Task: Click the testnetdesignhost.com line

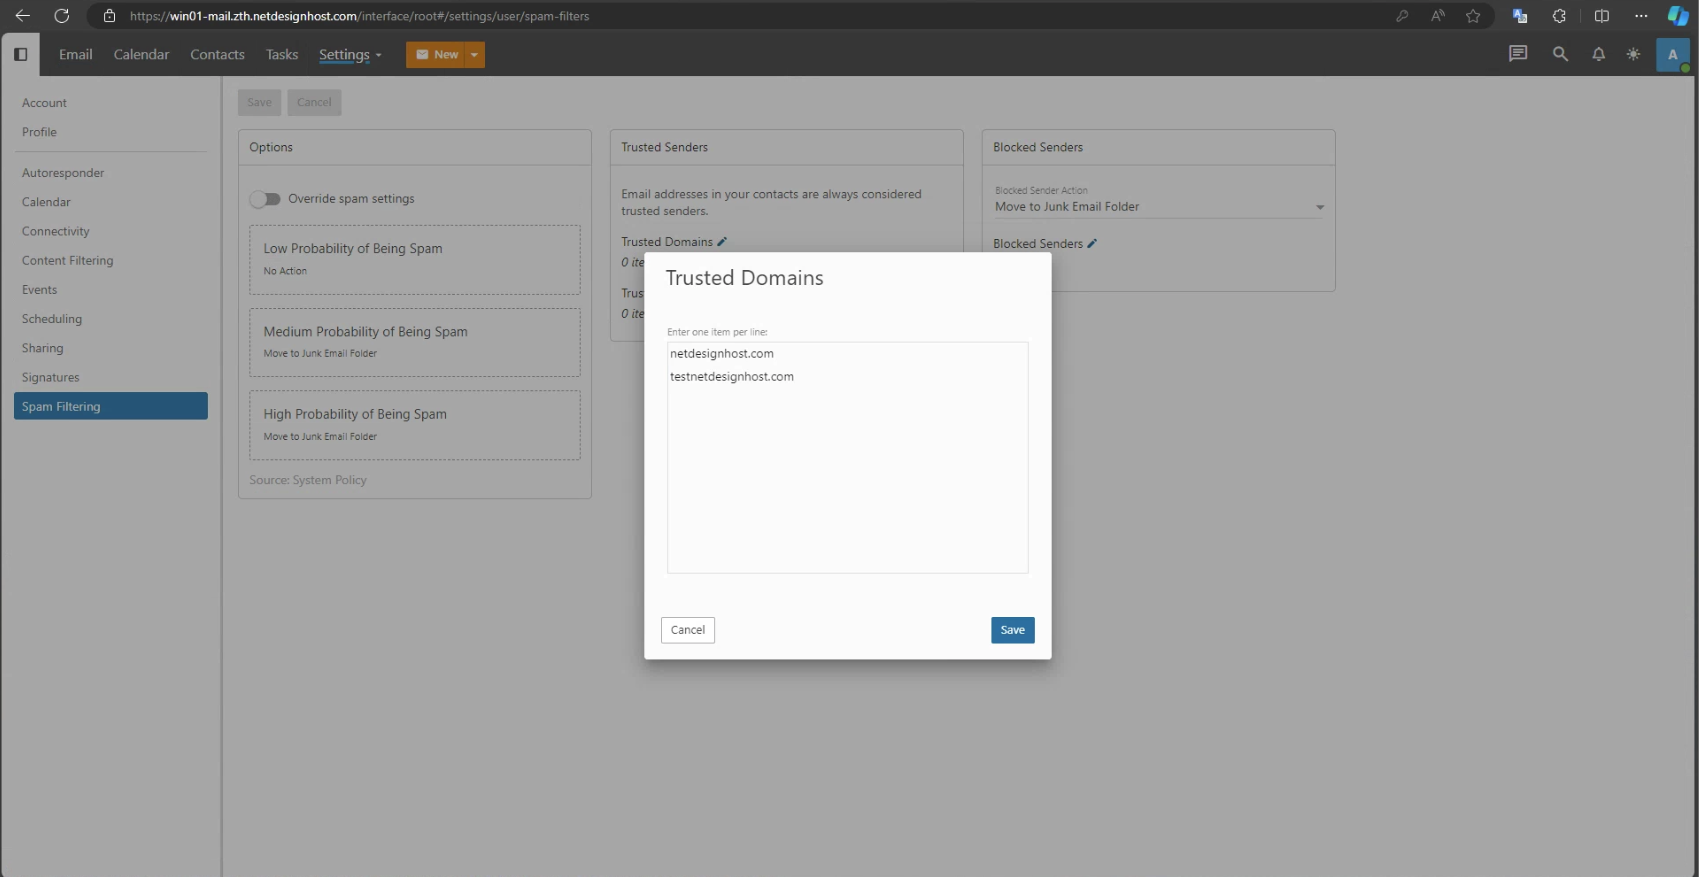Action: pyautogui.click(x=732, y=377)
